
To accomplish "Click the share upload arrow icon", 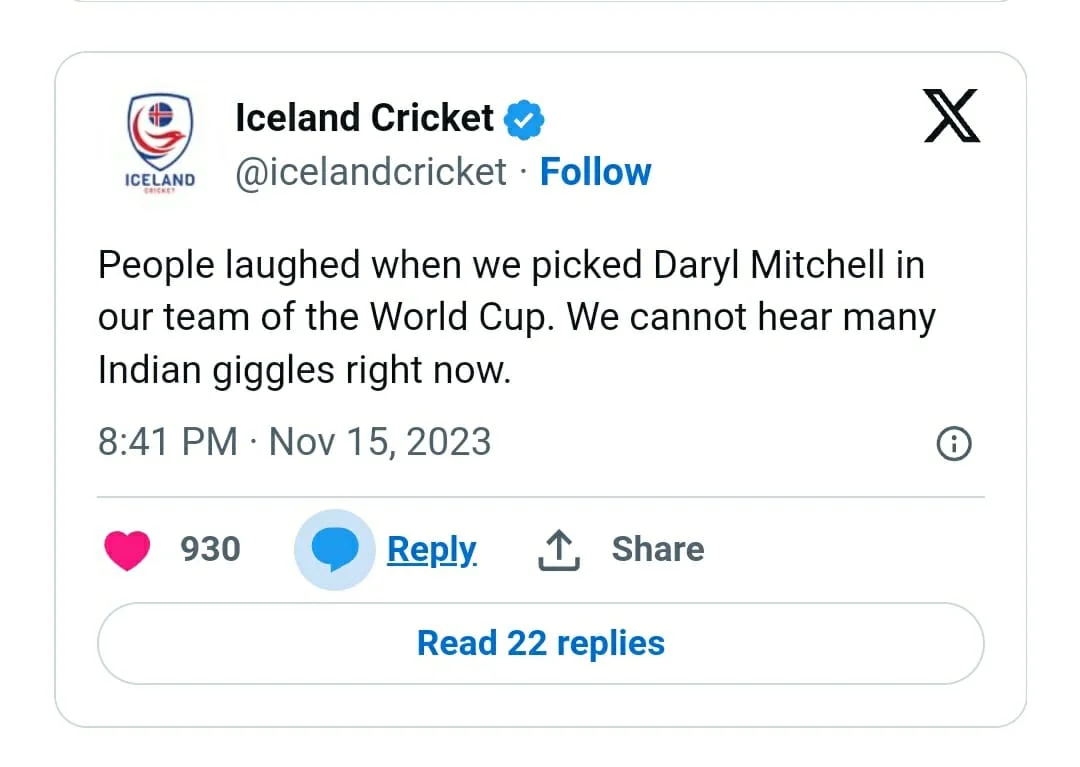I will click(559, 549).
